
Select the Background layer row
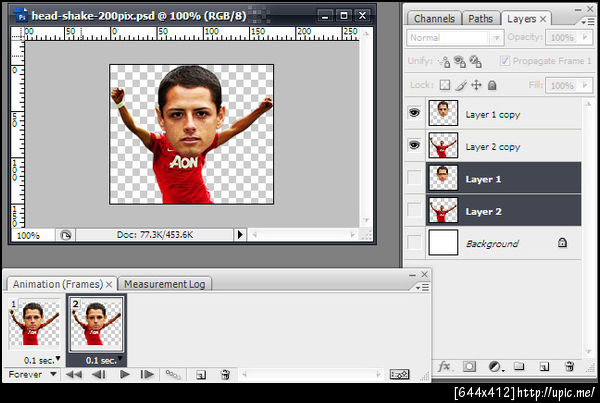[504, 243]
